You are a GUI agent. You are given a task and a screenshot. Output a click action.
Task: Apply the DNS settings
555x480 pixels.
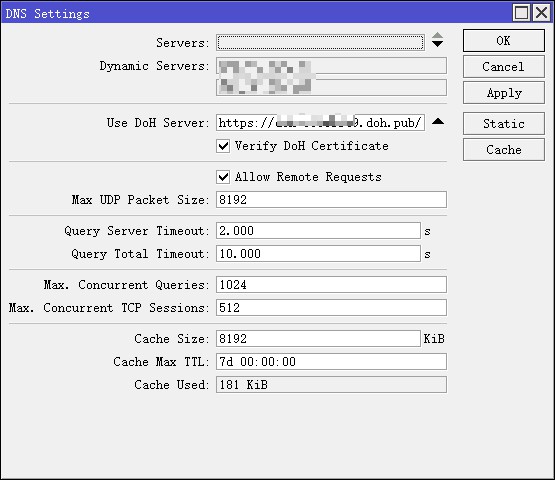(503, 93)
